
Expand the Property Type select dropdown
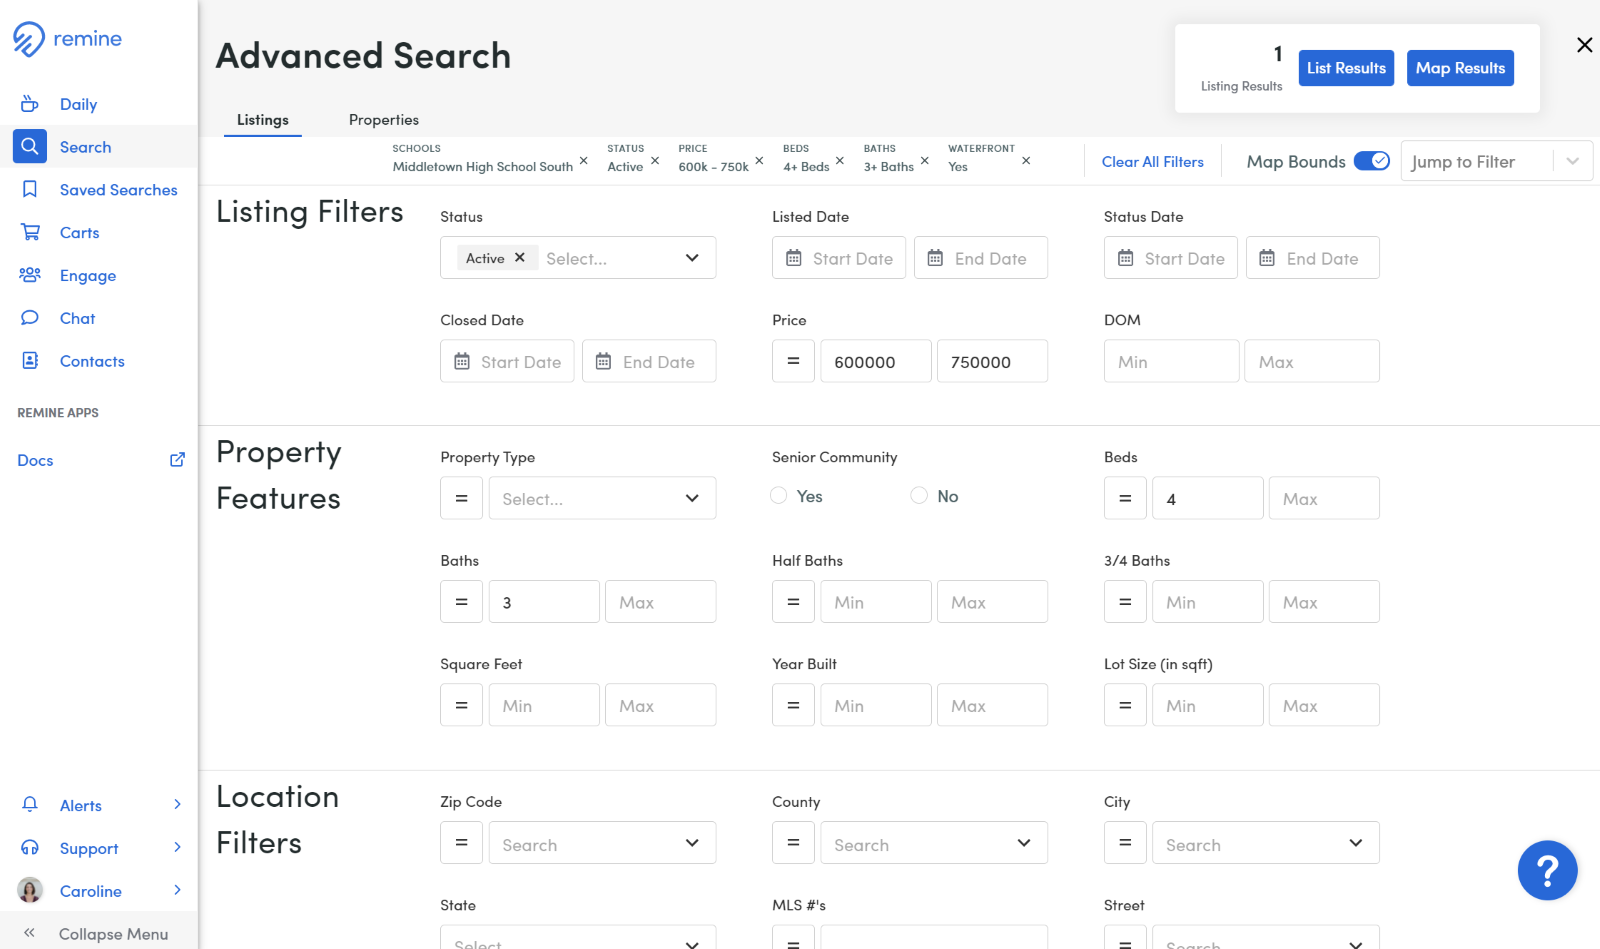click(x=602, y=498)
